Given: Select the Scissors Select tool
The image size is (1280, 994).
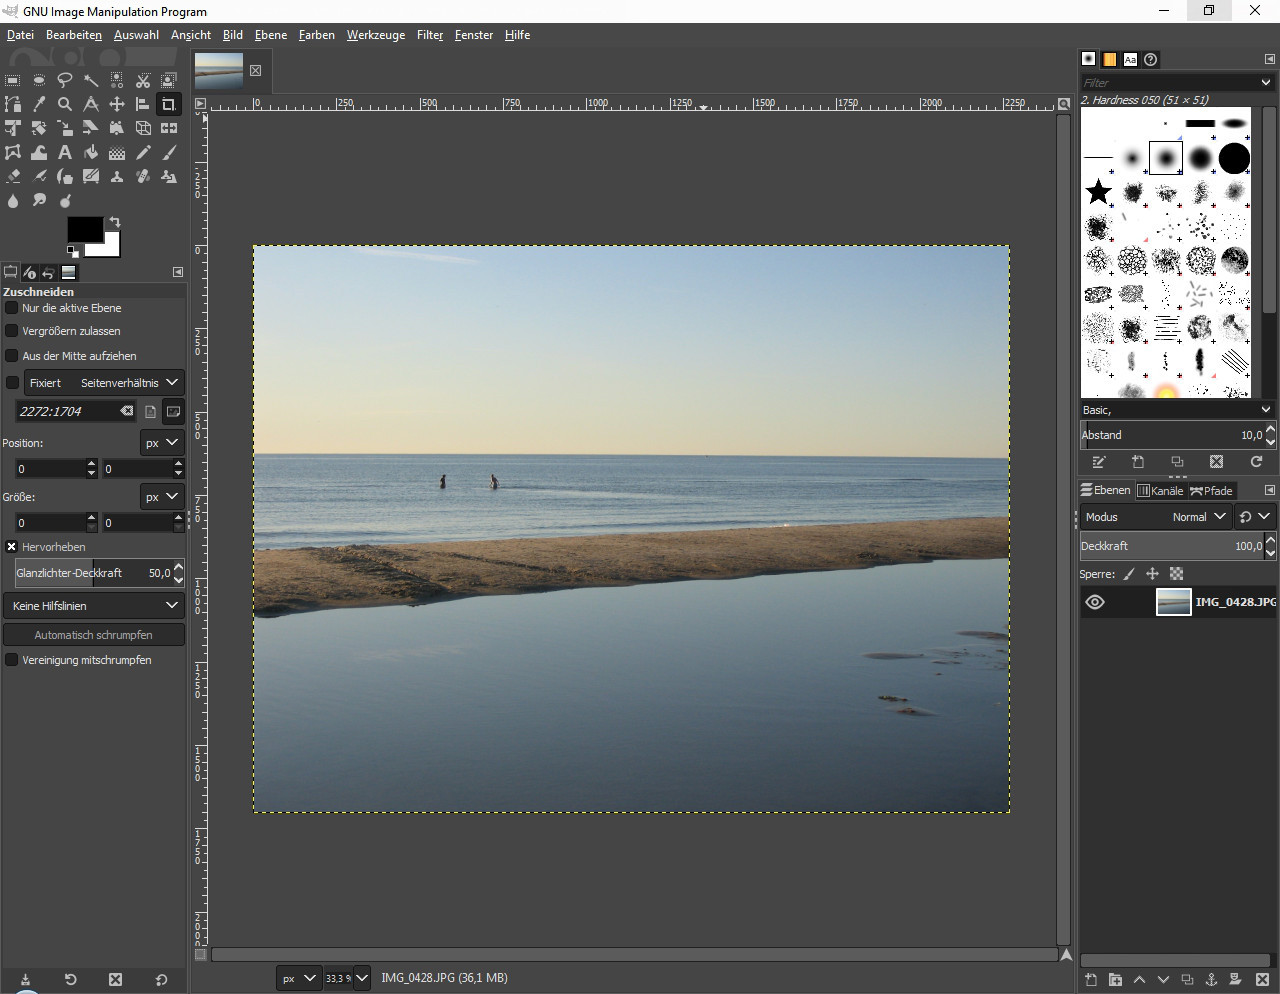Looking at the screenshot, I should (143, 80).
